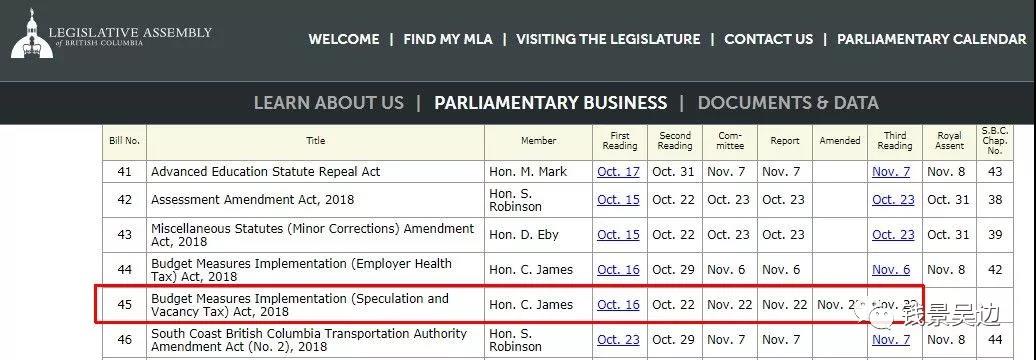Screen dimensions: 1036x360
Task: Open Bill 43 first reading Oct. 15
Action: [618, 234]
